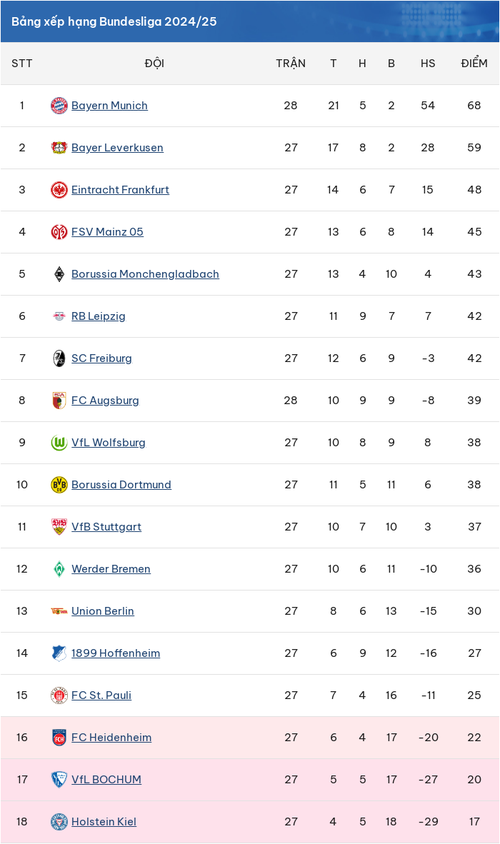
Task: Click the Werder Bremen green diamond logo
Action: 59,569
